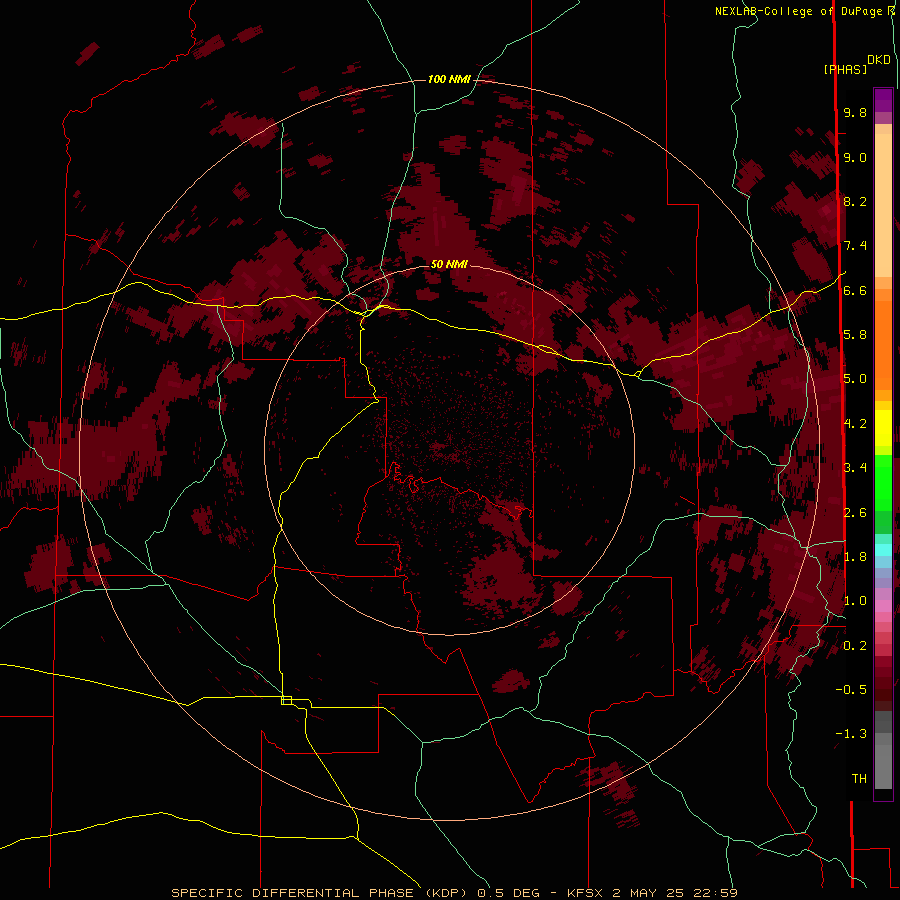Click the -0.5 scale value
The height and width of the screenshot is (900, 900).
(851, 689)
